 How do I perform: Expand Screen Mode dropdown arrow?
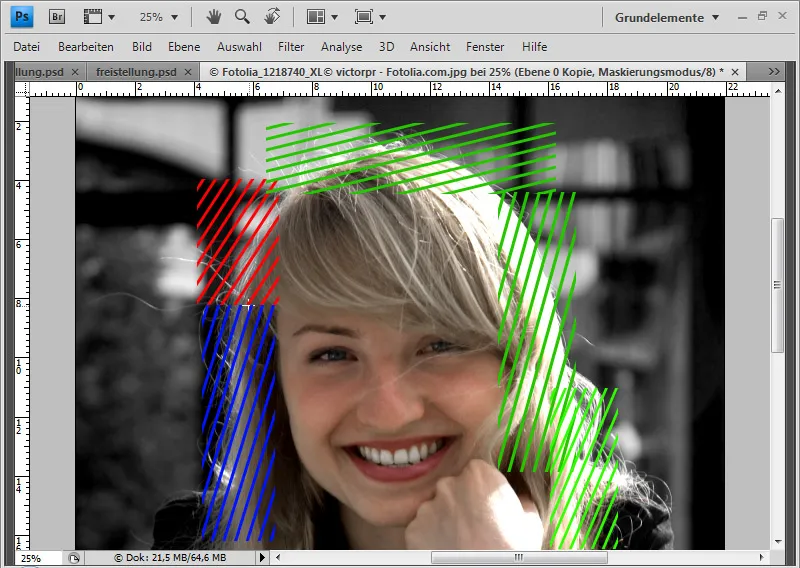[382, 17]
